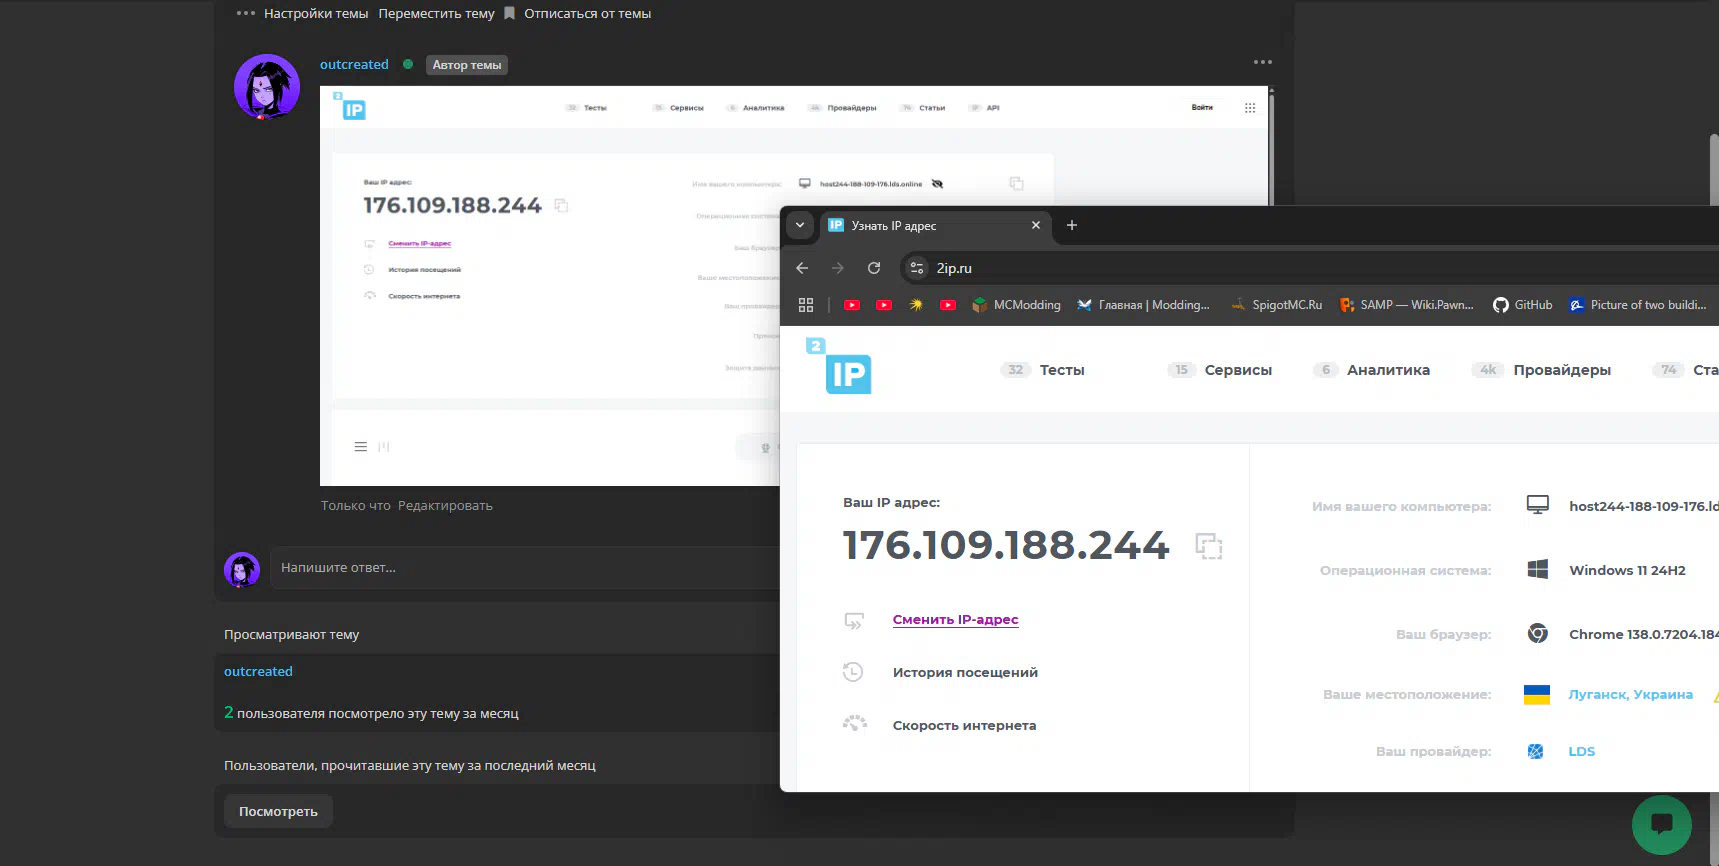Click Редактировать under the post
The height and width of the screenshot is (866, 1719).
click(445, 506)
